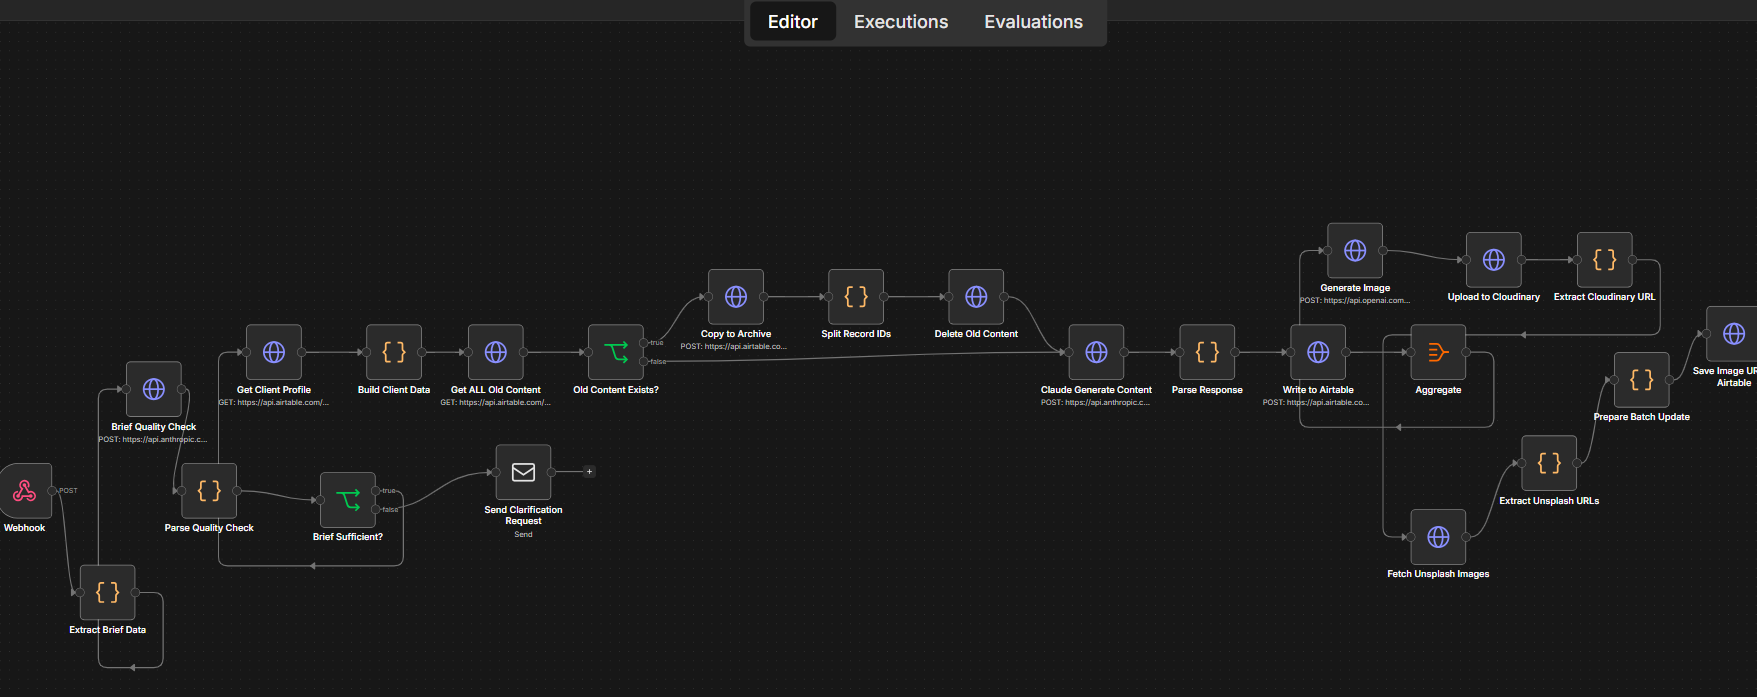The width and height of the screenshot is (1757, 697).
Task: Add node after Send Clarification Request
Action: click(x=589, y=472)
